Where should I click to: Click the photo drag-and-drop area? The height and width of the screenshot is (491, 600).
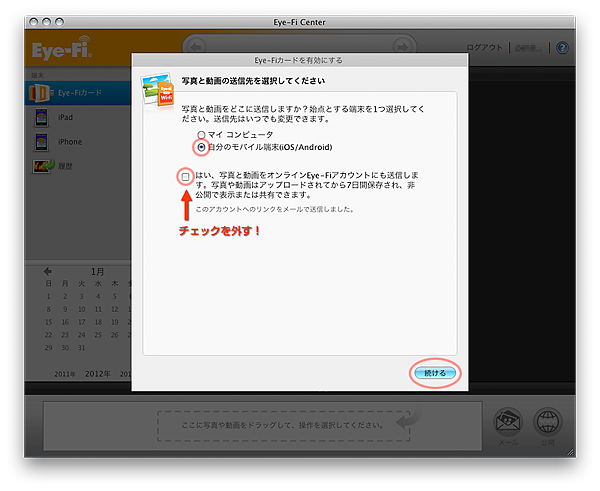pyautogui.click(x=284, y=426)
